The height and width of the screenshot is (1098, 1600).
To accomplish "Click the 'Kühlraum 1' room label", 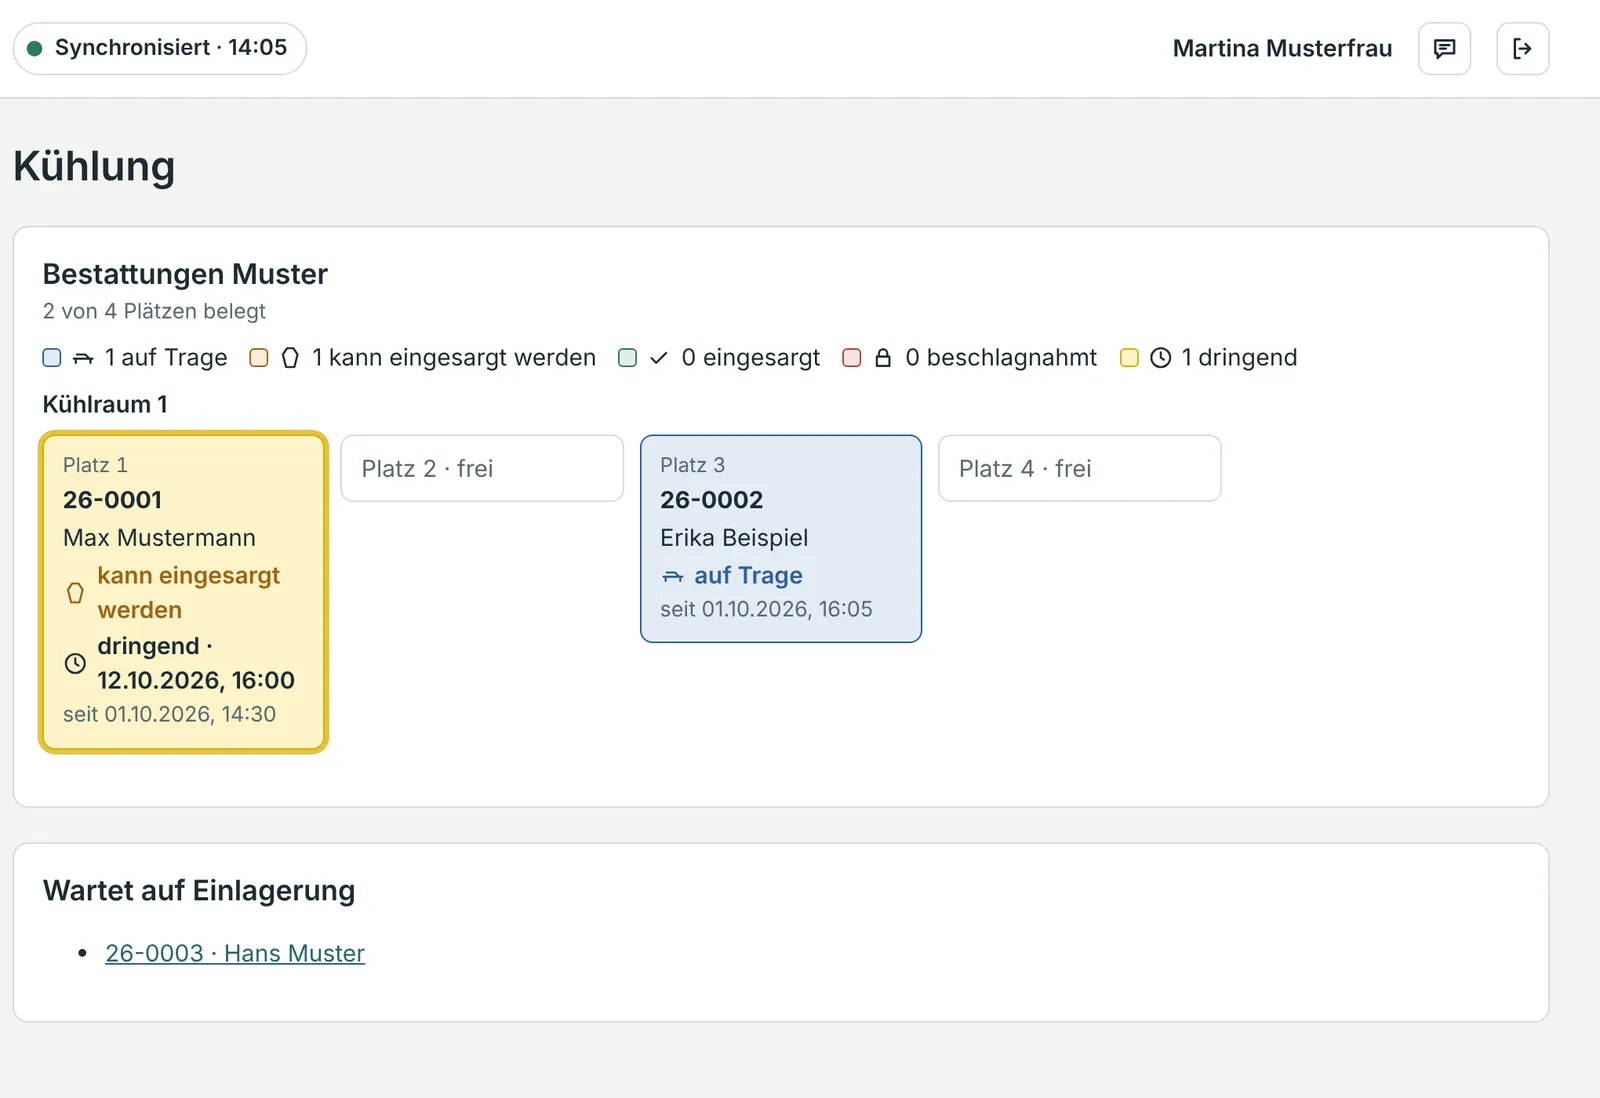I will pos(105,405).
